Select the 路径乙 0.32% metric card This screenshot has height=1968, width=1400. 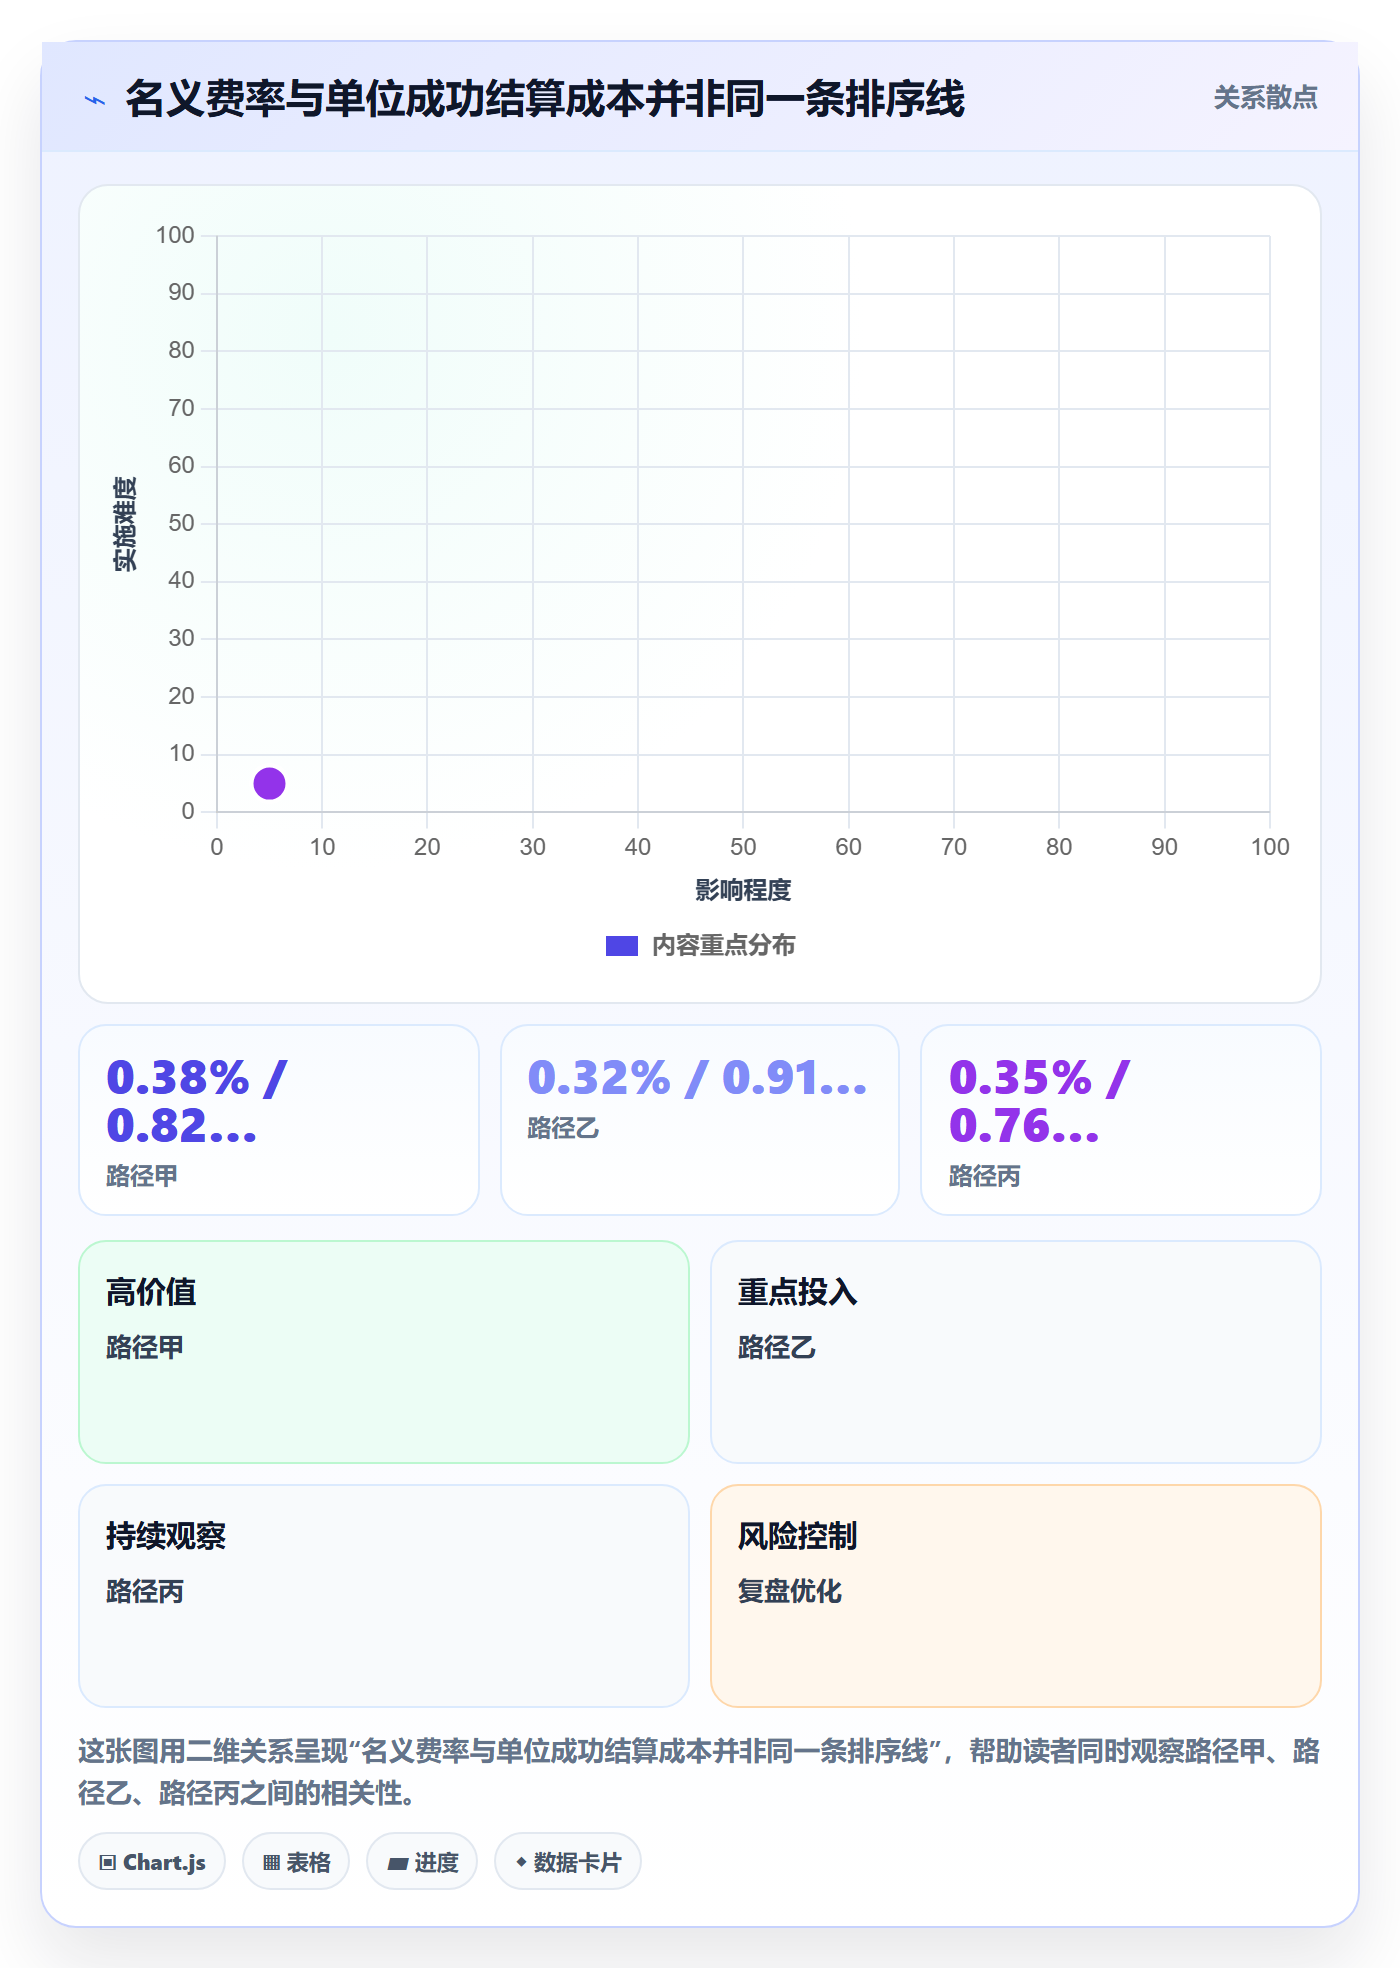click(x=700, y=1120)
